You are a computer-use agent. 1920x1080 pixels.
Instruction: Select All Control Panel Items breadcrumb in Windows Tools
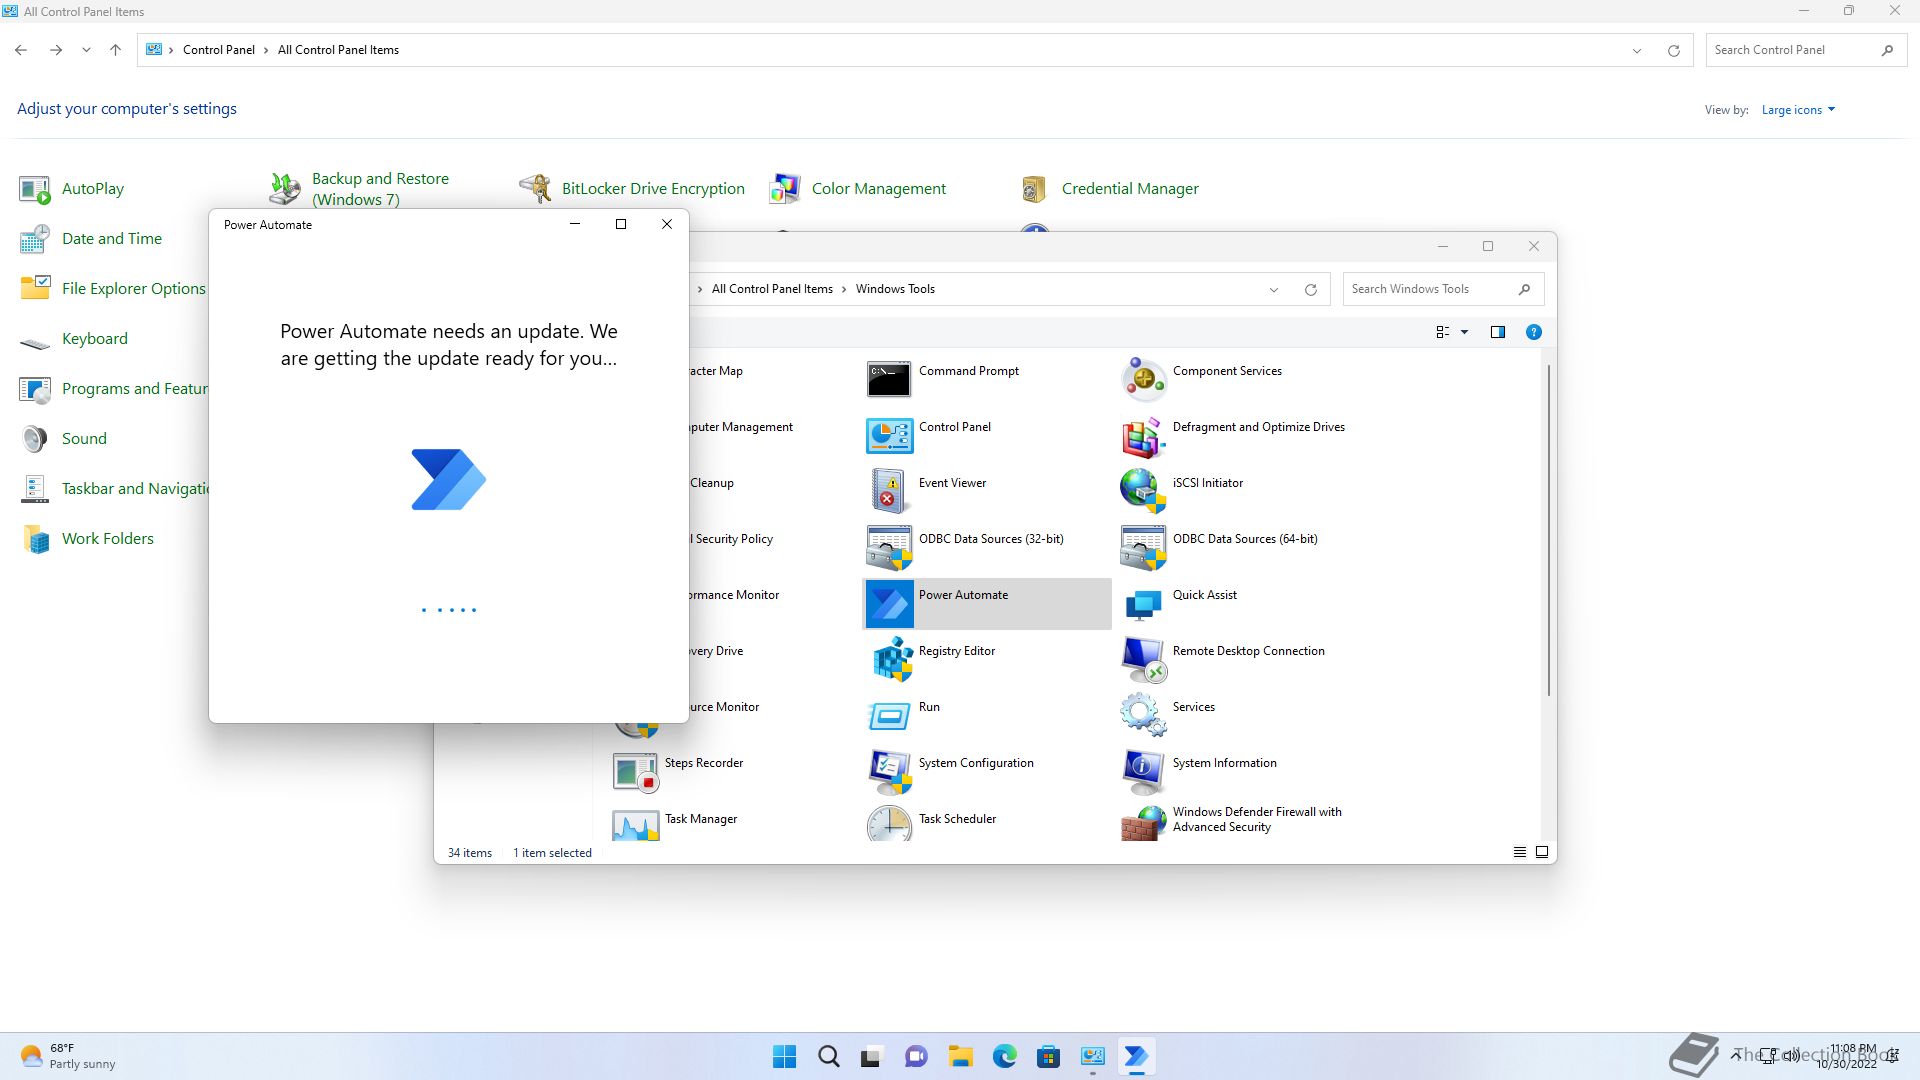(x=772, y=289)
